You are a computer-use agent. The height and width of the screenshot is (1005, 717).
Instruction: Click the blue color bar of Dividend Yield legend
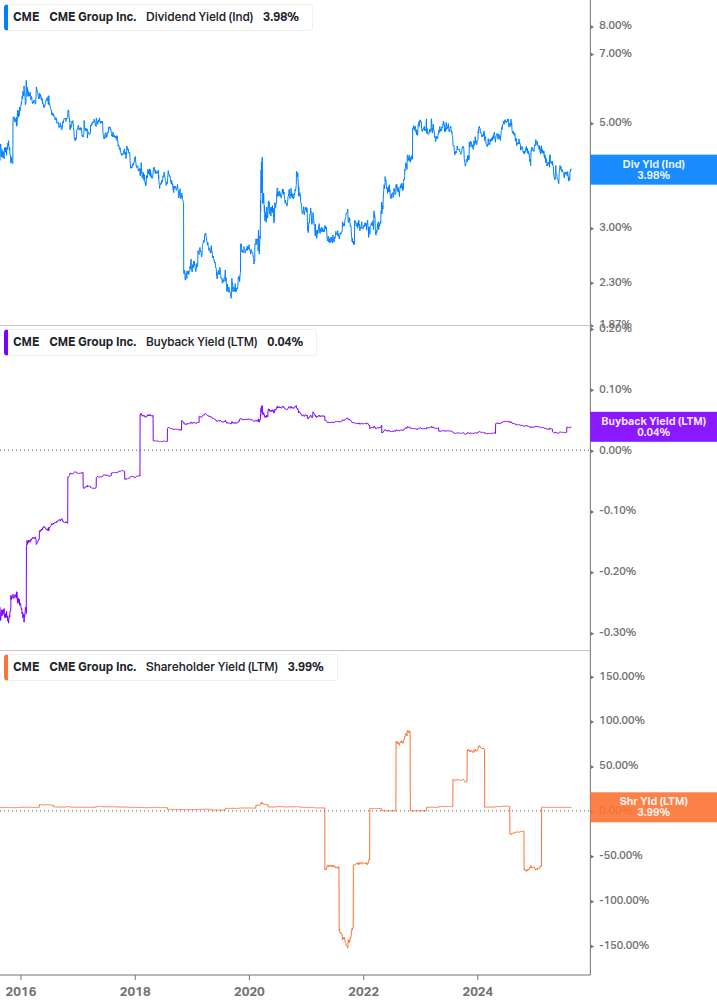6,17
